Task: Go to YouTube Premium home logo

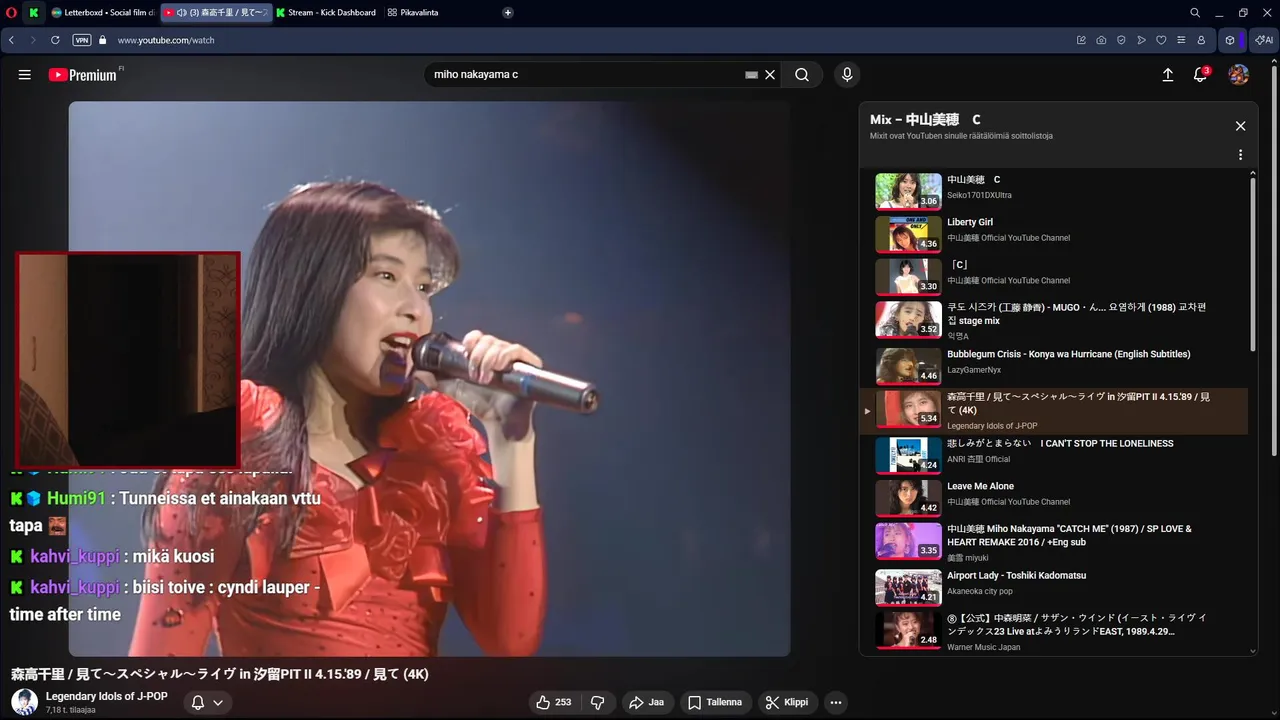Action: pyautogui.click(x=83, y=75)
